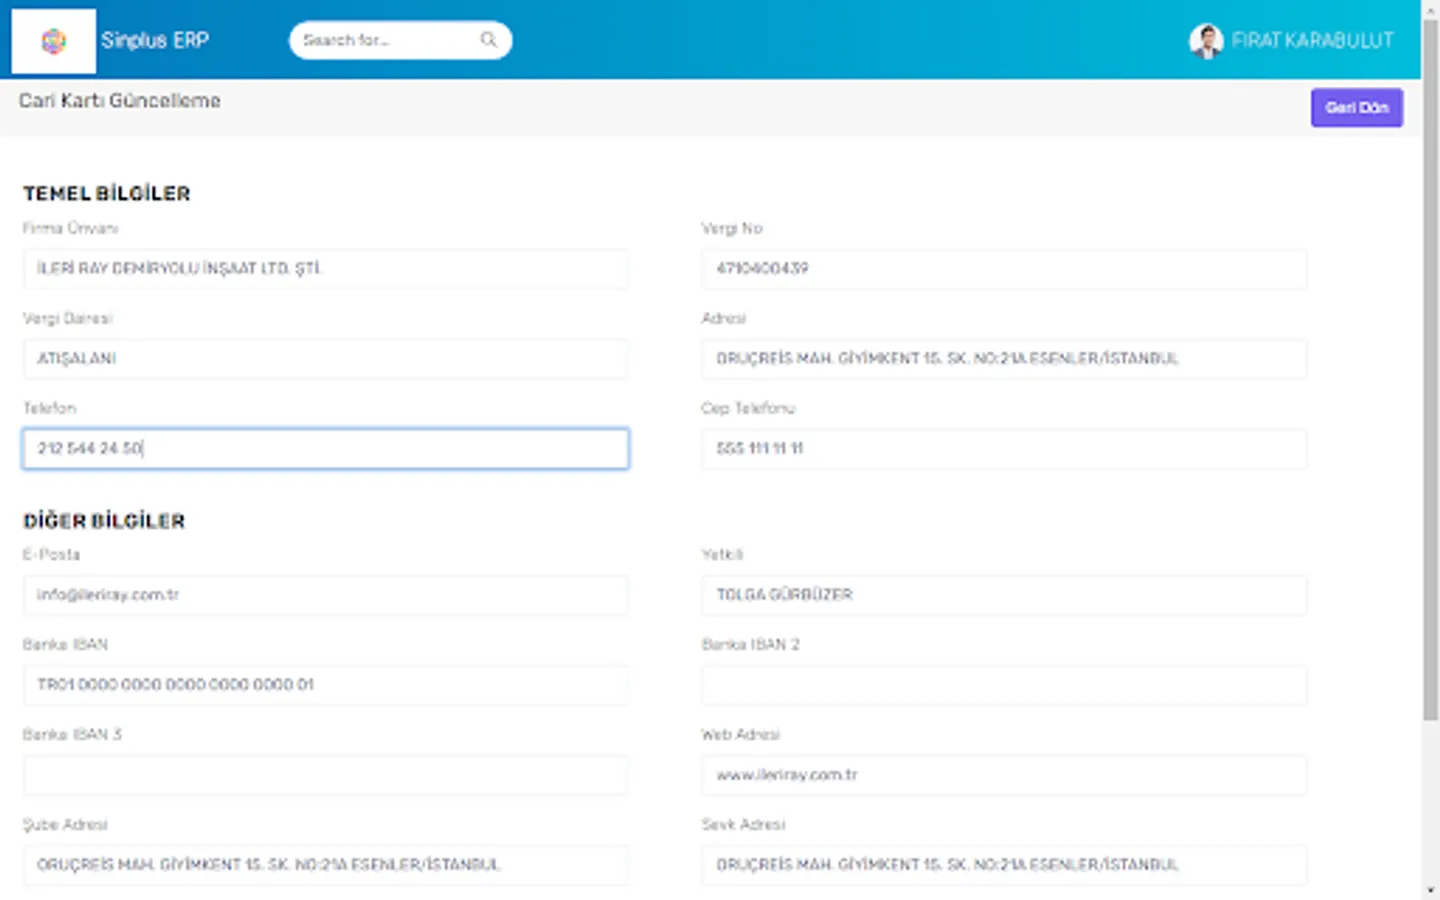Click the Cari Kartı Güncelleme title
Viewport: 1440px width, 900px height.
120,101
